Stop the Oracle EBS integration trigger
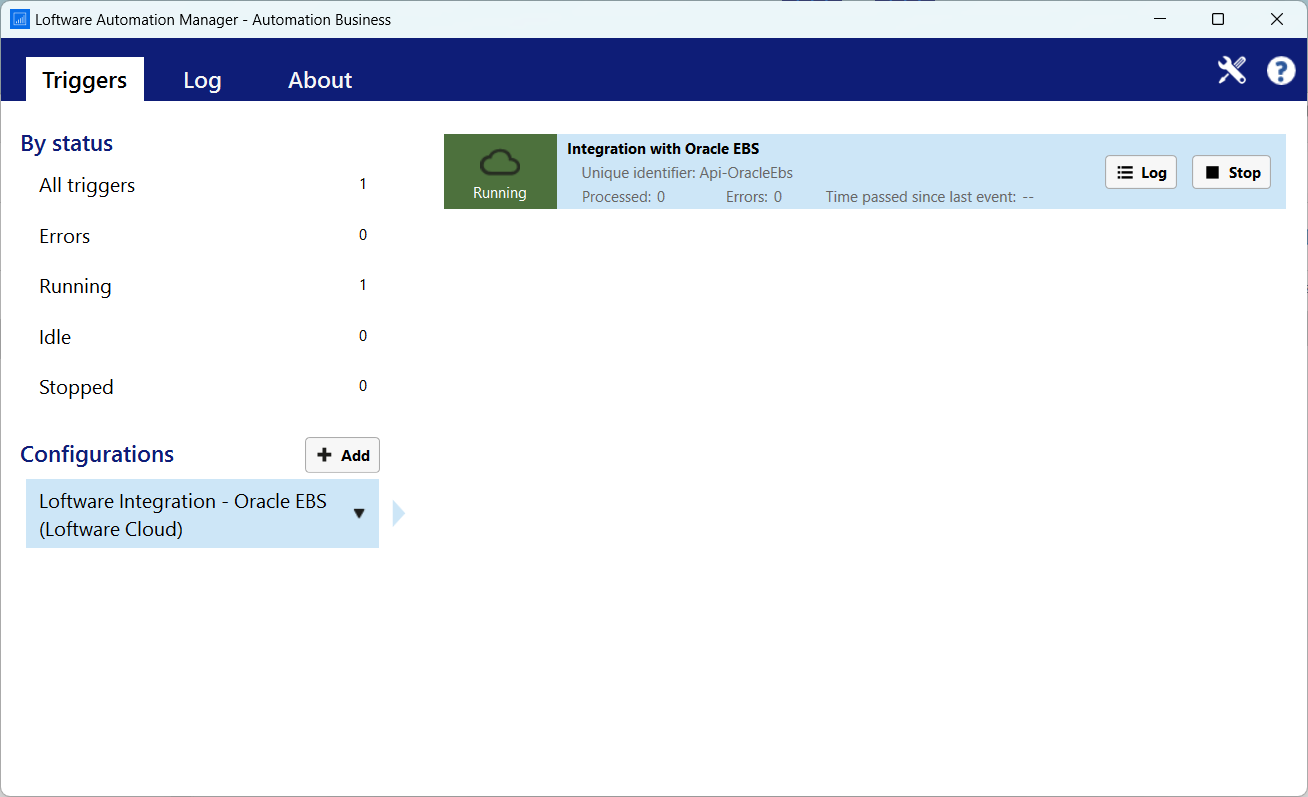This screenshot has width=1308, height=797. click(x=1231, y=172)
